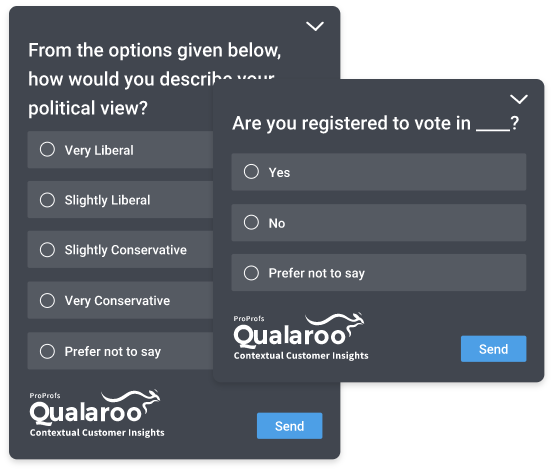
Task: Select the Slightly Liberal radio button
Action: coord(47,200)
